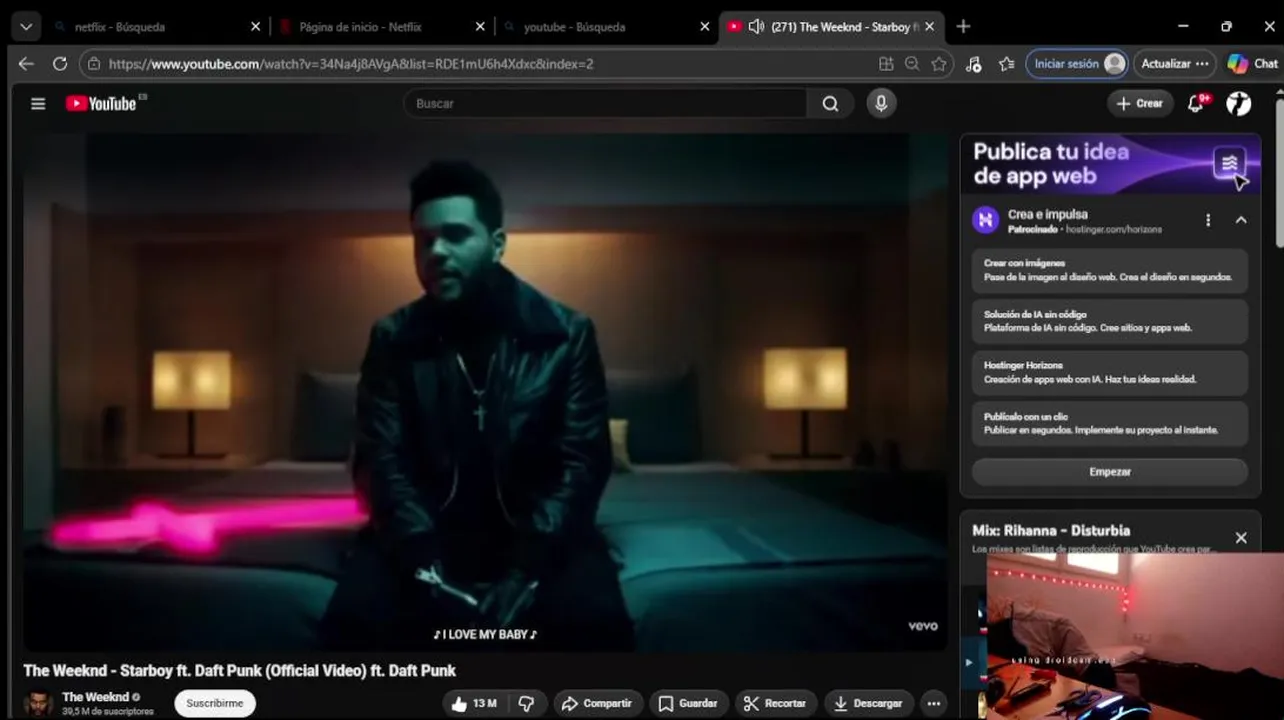Screen dimensions: 1284x720
Task: Click Guardar to save video
Action: click(688, 703)
